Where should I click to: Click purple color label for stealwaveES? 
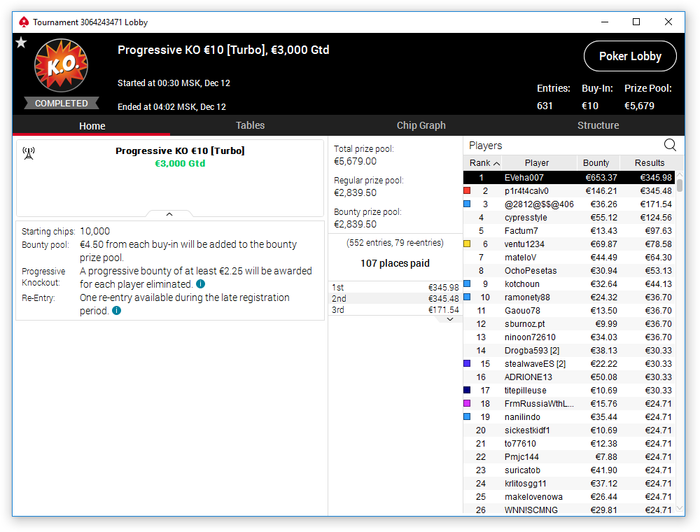point(467,363)
